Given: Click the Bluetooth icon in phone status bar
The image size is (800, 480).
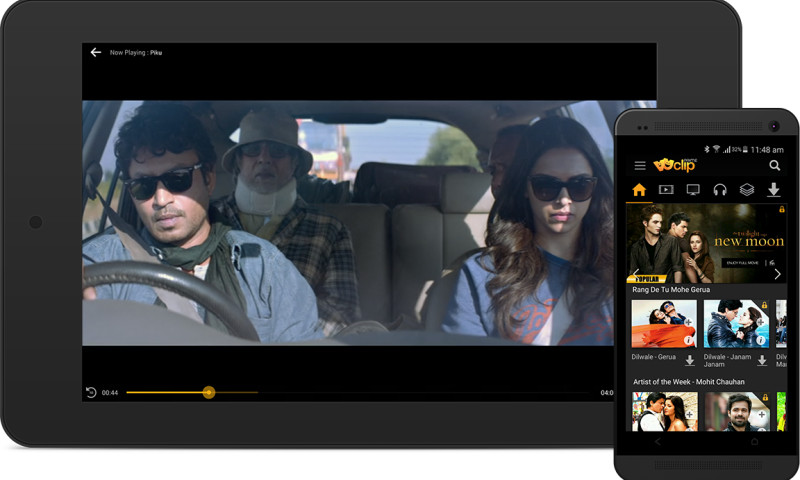Looking at the screenshot, I should [x=707, y=149].
